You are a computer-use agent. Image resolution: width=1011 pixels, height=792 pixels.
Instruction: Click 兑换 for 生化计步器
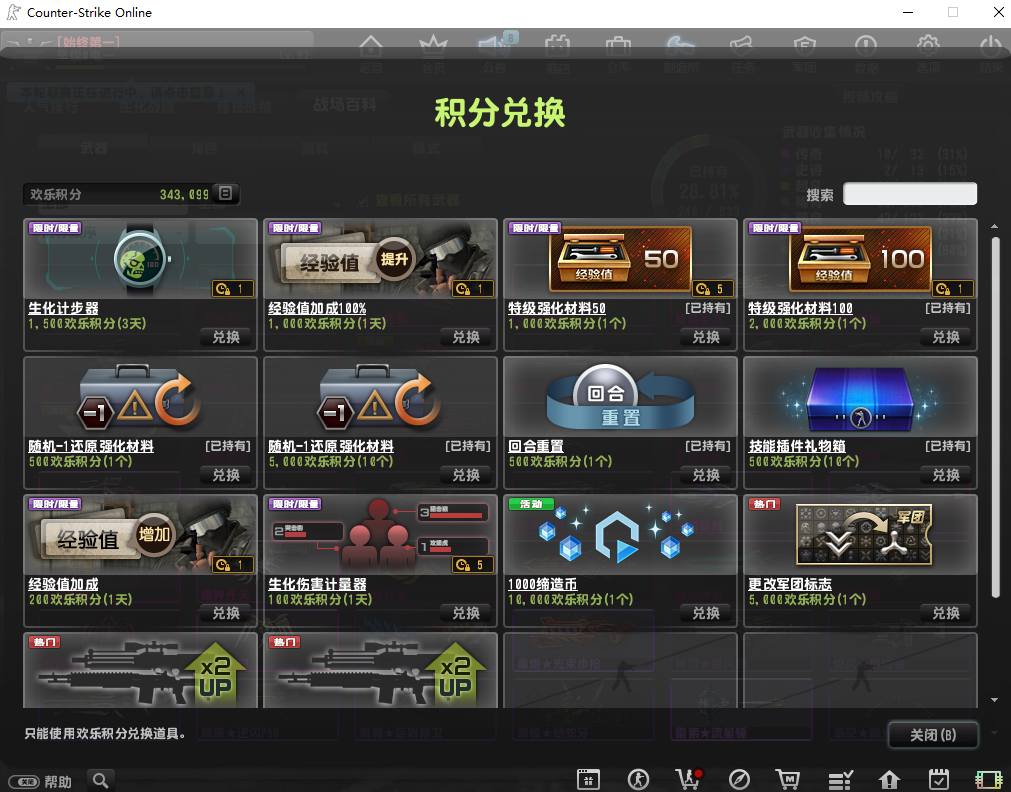(226, 337)
